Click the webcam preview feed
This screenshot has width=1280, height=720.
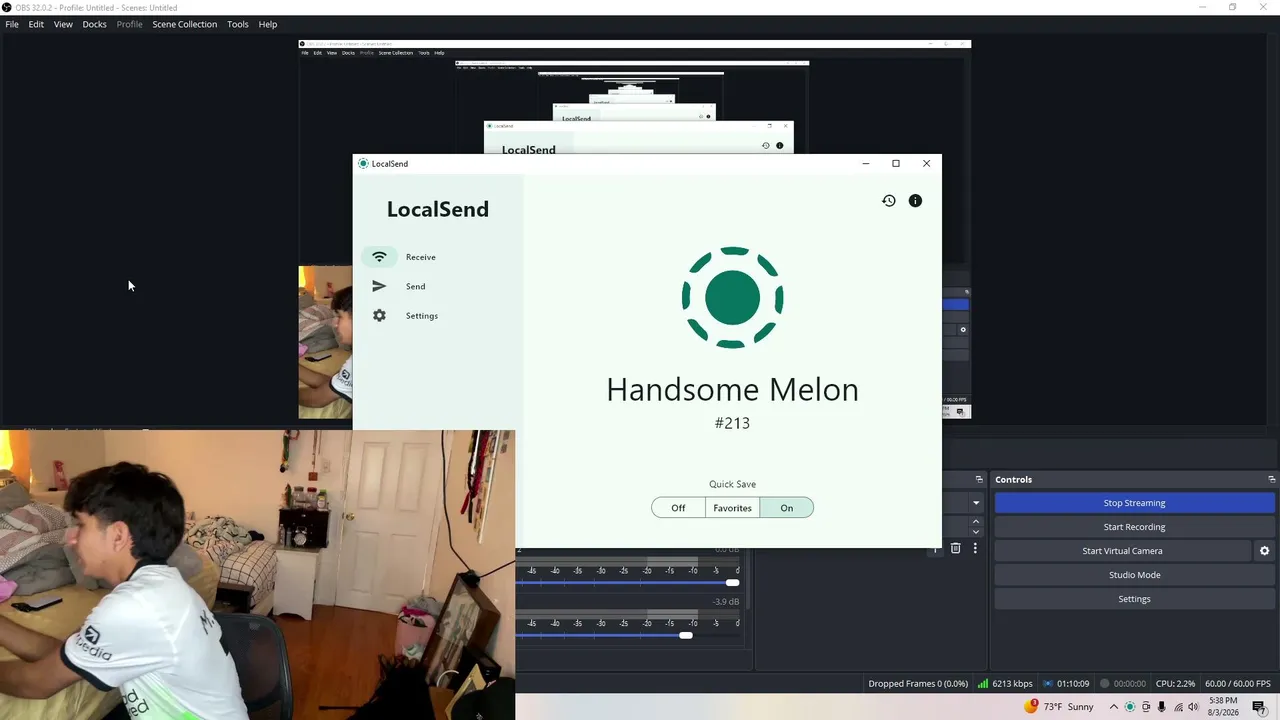(x=257, y=575)
